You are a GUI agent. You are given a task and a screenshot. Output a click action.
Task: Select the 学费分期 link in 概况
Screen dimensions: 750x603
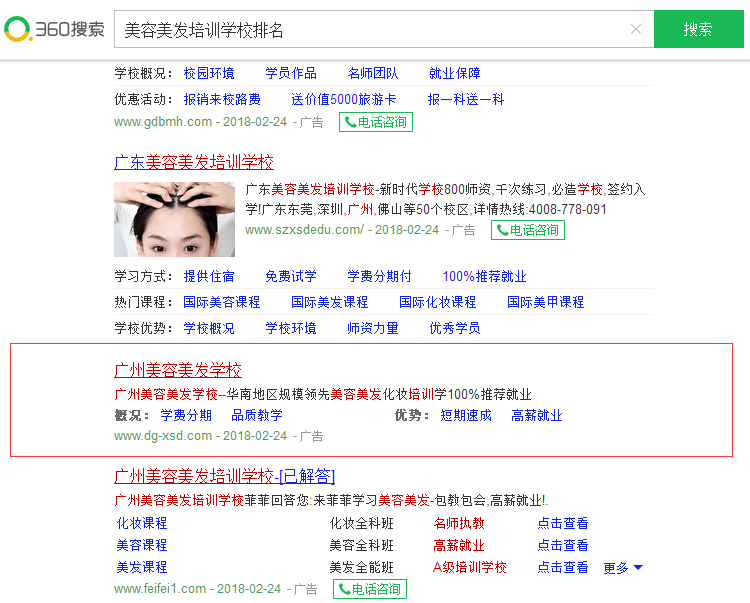[186, 415]
